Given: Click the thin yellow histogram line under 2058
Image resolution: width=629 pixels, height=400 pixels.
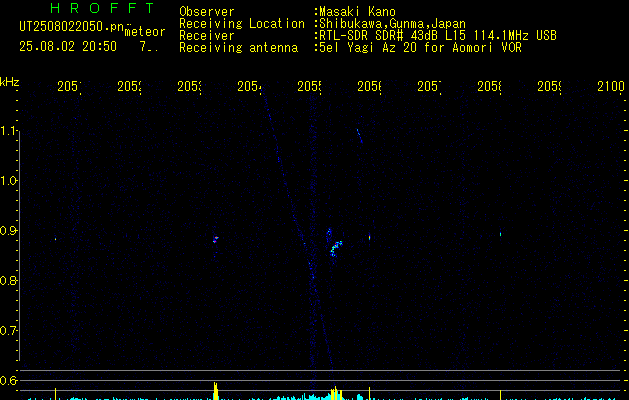Looking at the screenshot, I should point(500,395).
